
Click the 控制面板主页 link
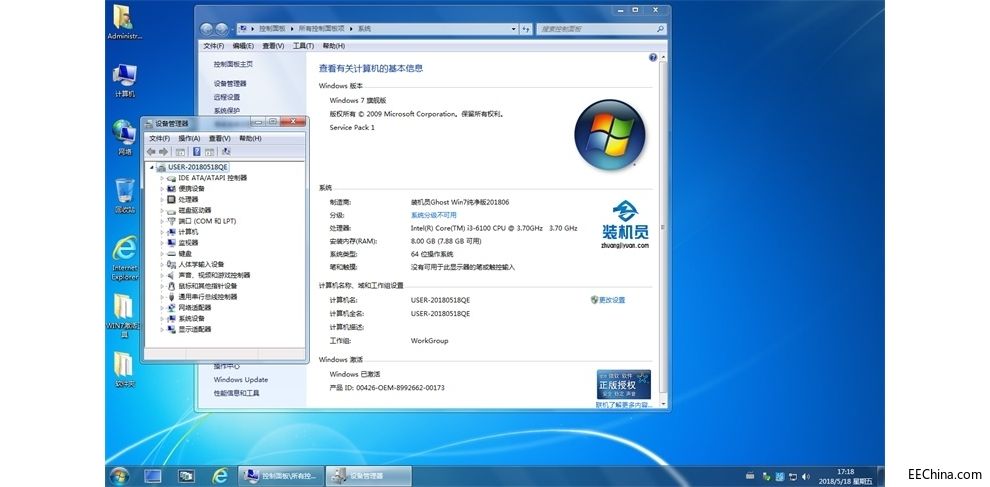click(x=233, y=64)
